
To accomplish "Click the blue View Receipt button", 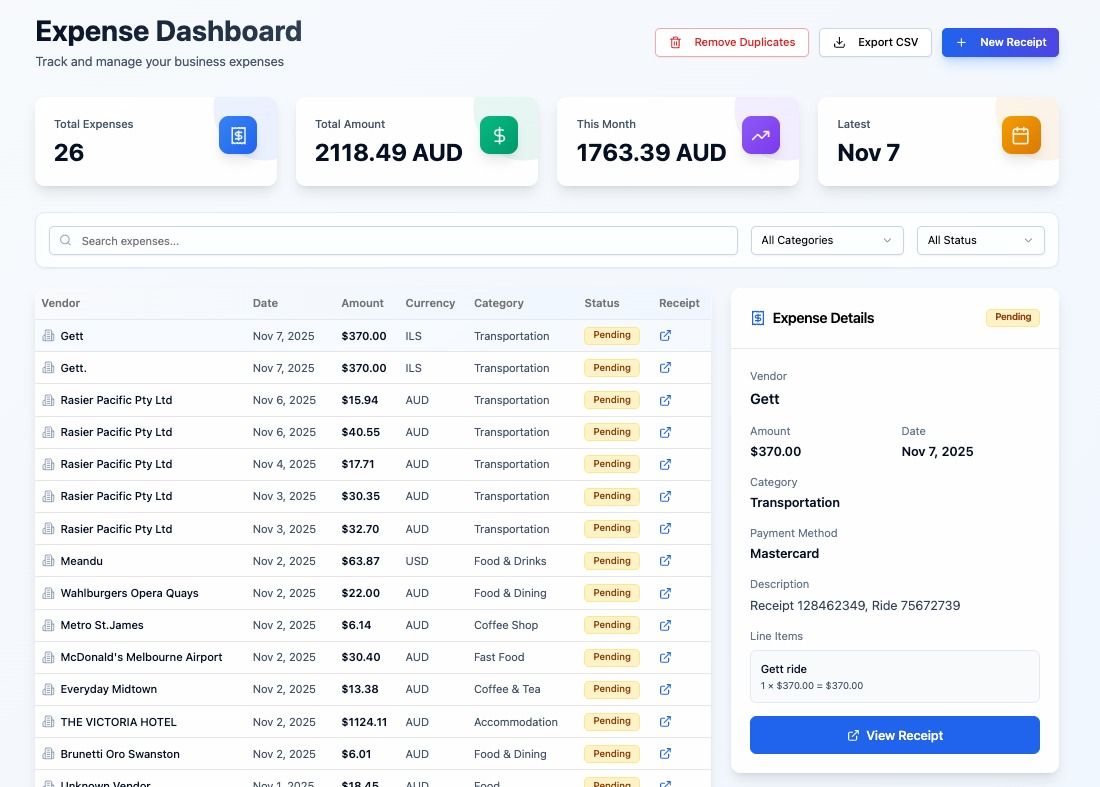I will pyautogui.click(x=894, y=735).
